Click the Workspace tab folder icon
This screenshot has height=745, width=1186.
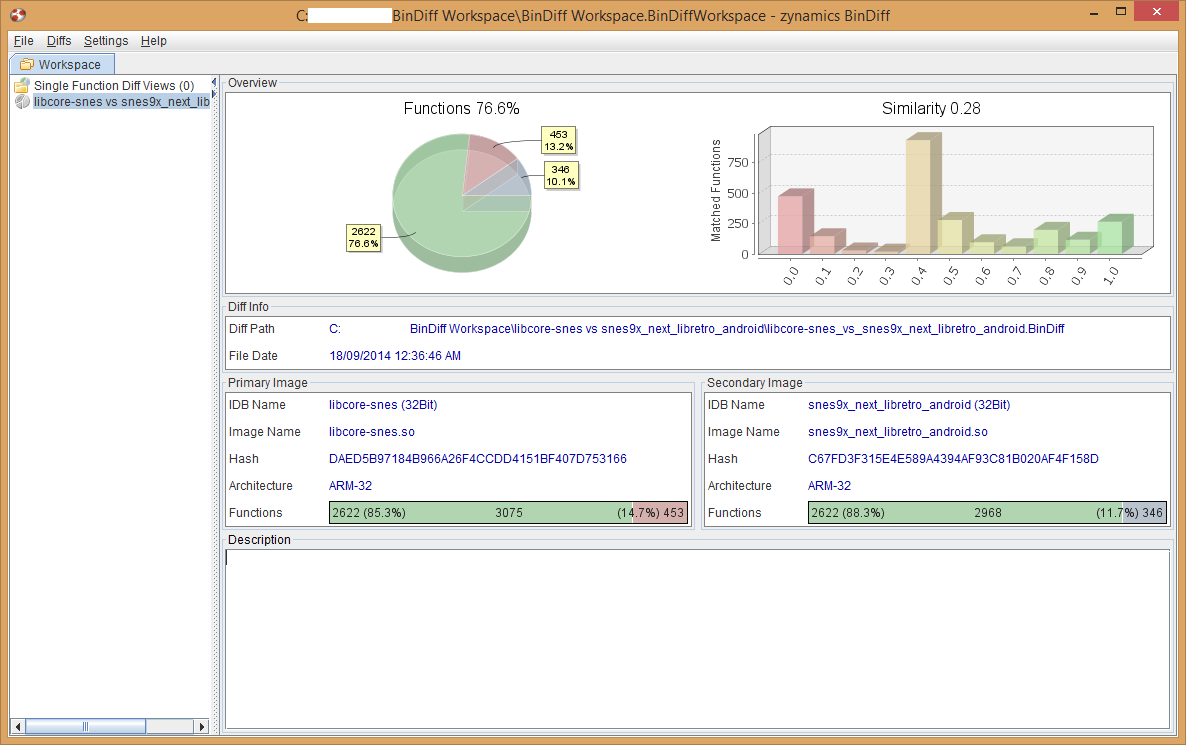tap(26, 64)
